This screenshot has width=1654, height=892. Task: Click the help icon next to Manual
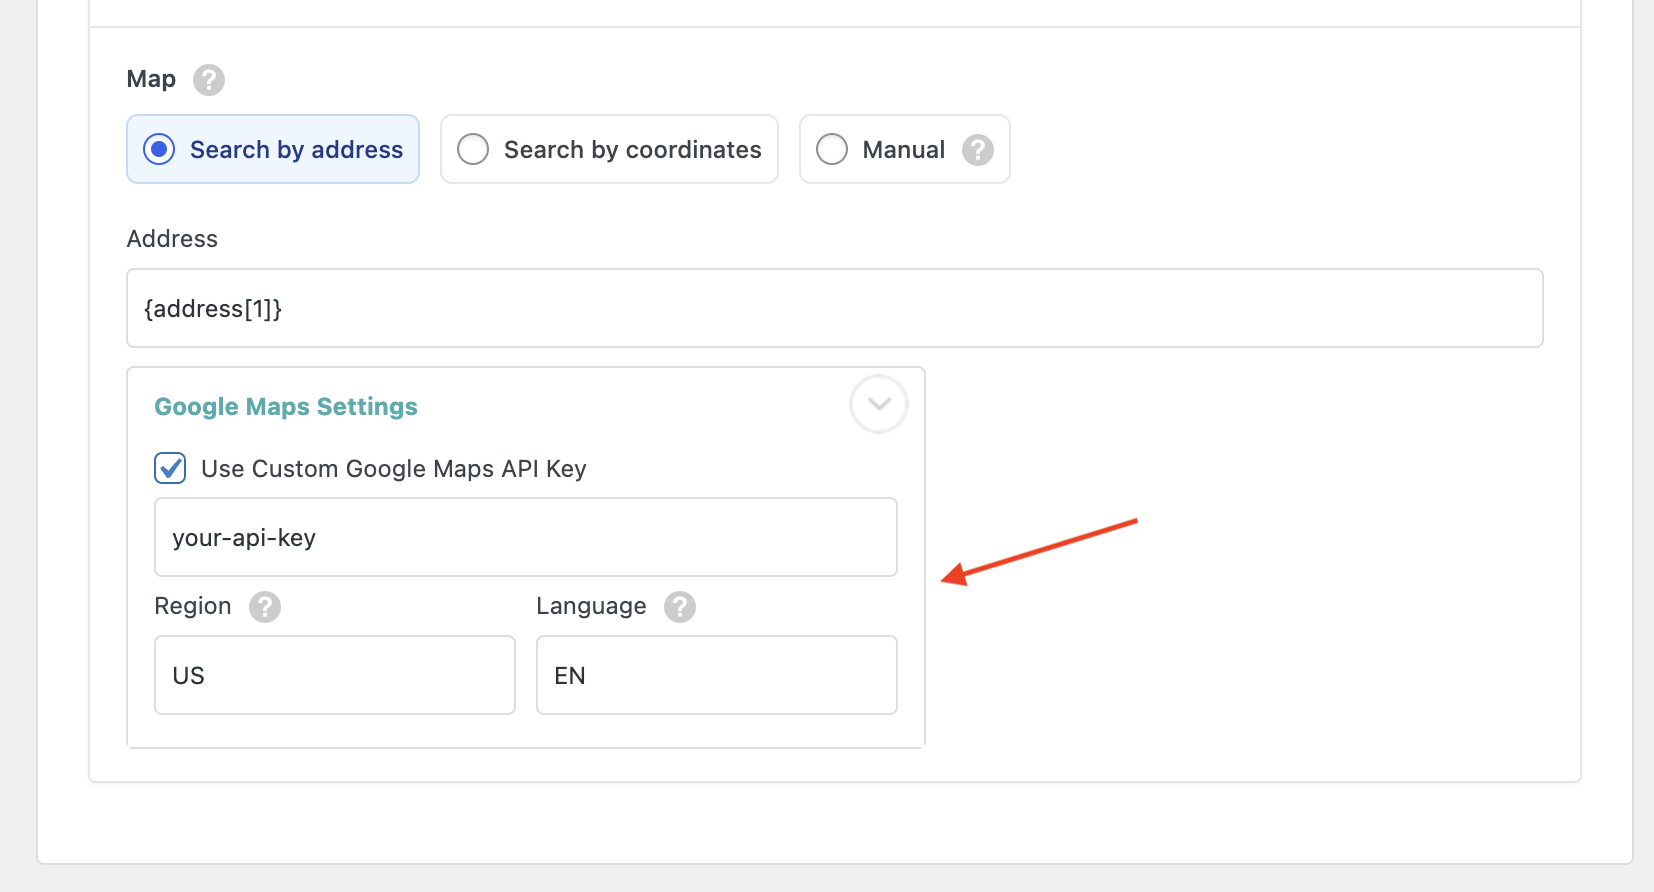[977, 150]
